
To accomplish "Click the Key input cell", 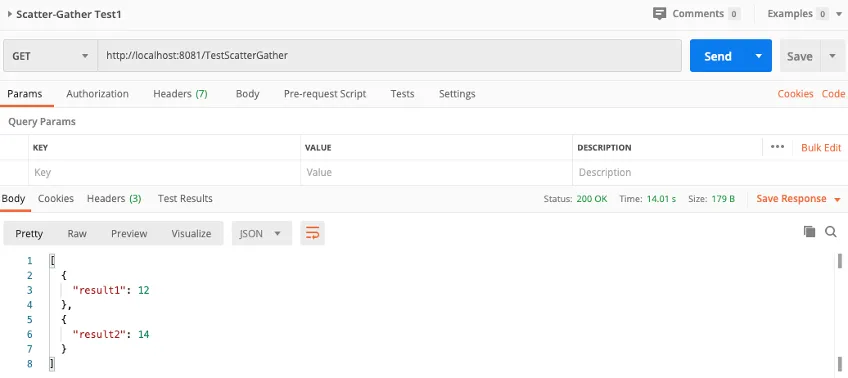I will 164,173.
